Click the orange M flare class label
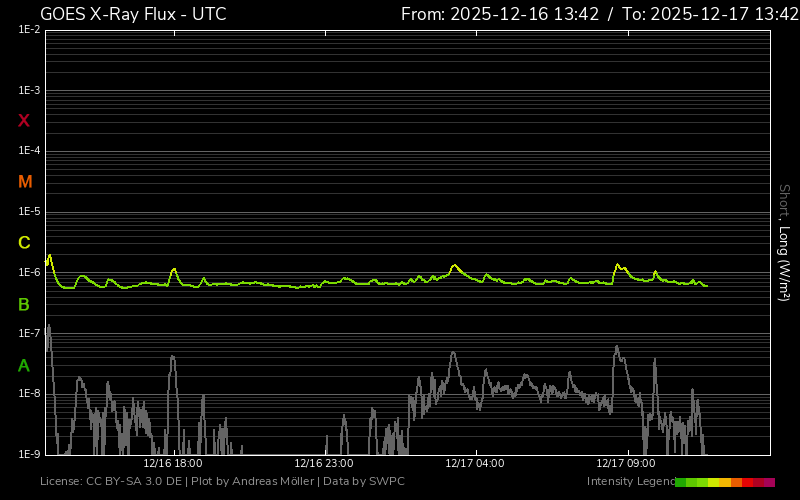The width and height of the screenshot is (800, 500). (25, 182)
